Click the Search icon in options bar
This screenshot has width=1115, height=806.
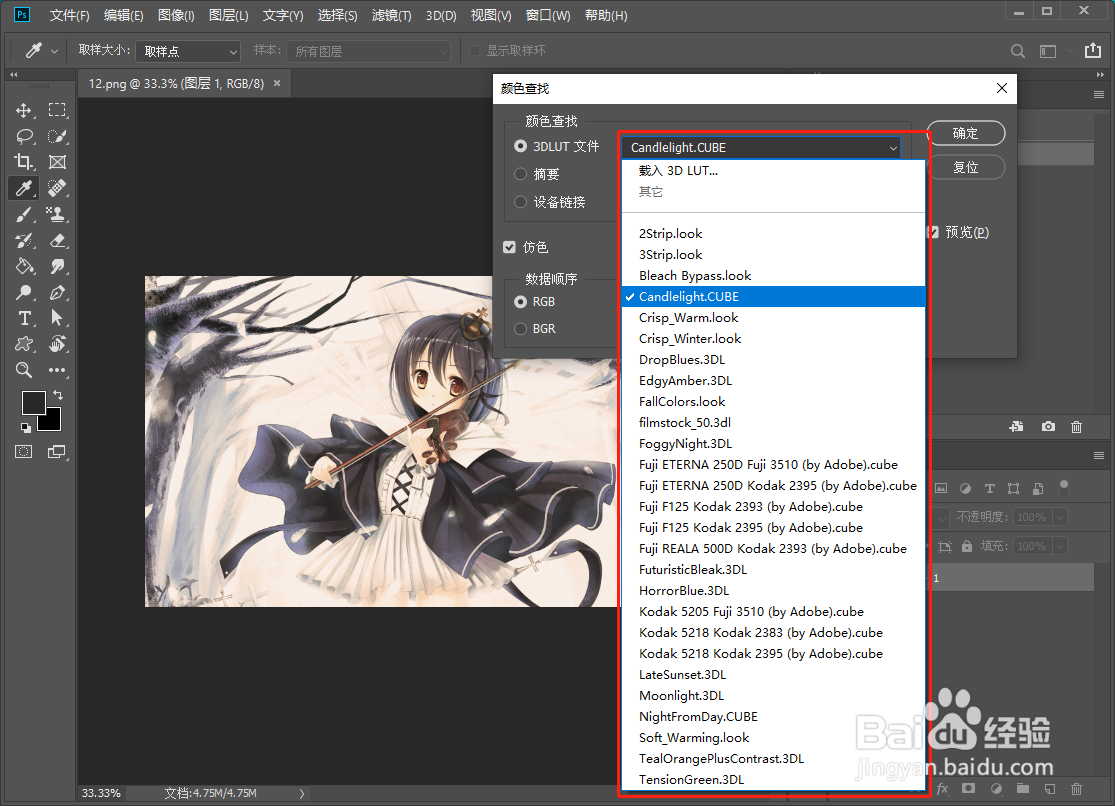tap(1018, 51)
